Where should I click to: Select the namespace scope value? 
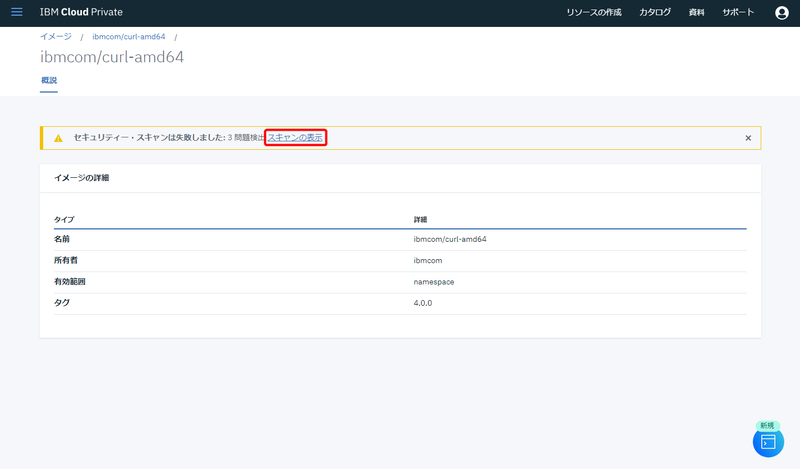[434, 282]
